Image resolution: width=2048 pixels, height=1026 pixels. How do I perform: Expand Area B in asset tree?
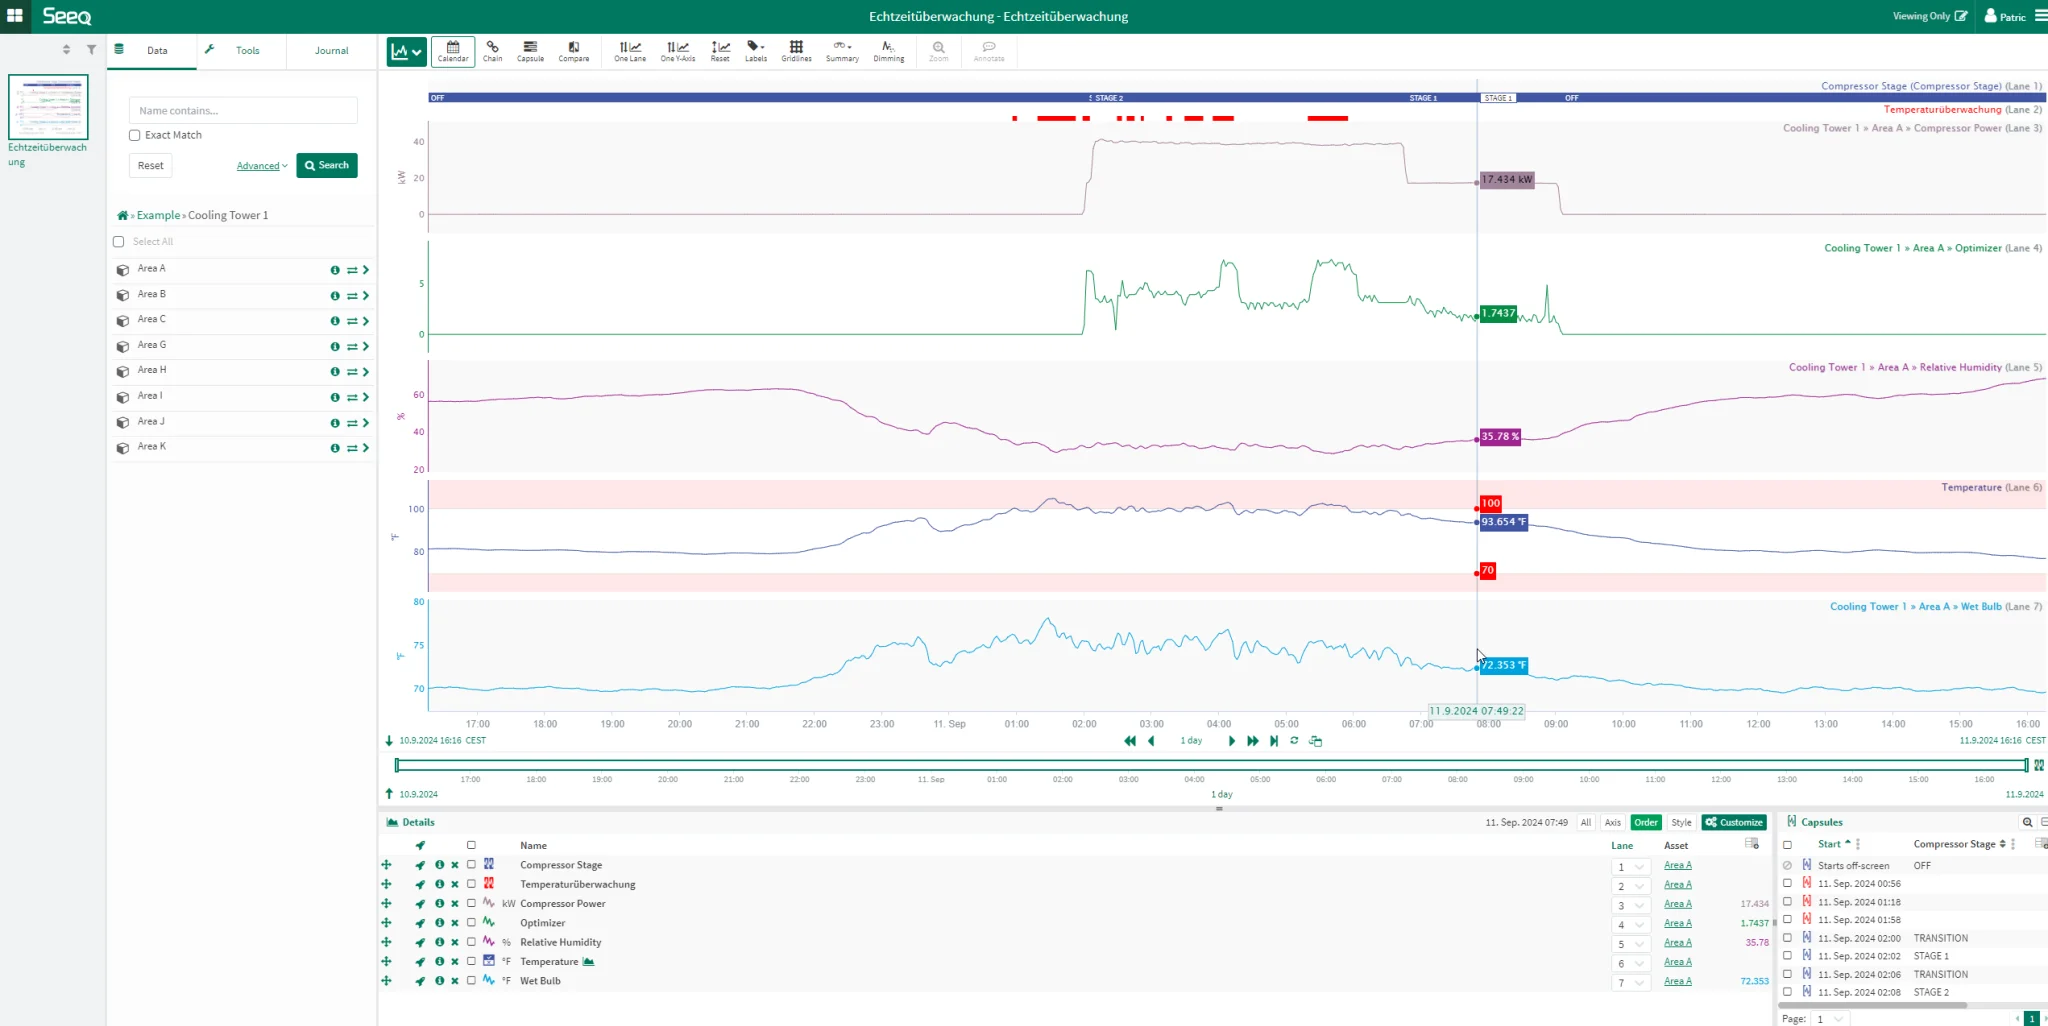pyautogui.click(x=366, y=295)
